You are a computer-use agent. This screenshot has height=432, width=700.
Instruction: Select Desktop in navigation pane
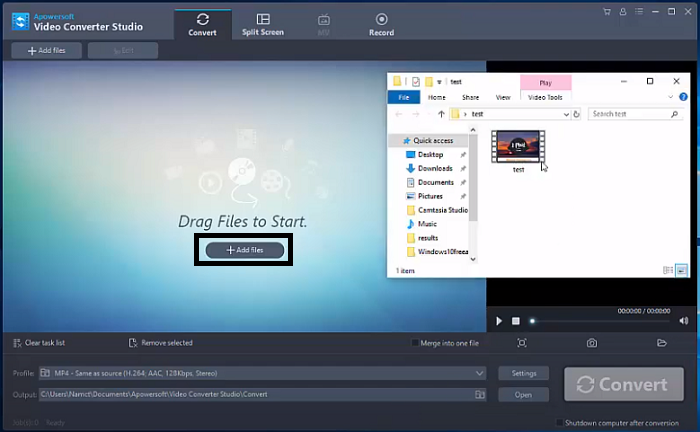tap(430, 154)
